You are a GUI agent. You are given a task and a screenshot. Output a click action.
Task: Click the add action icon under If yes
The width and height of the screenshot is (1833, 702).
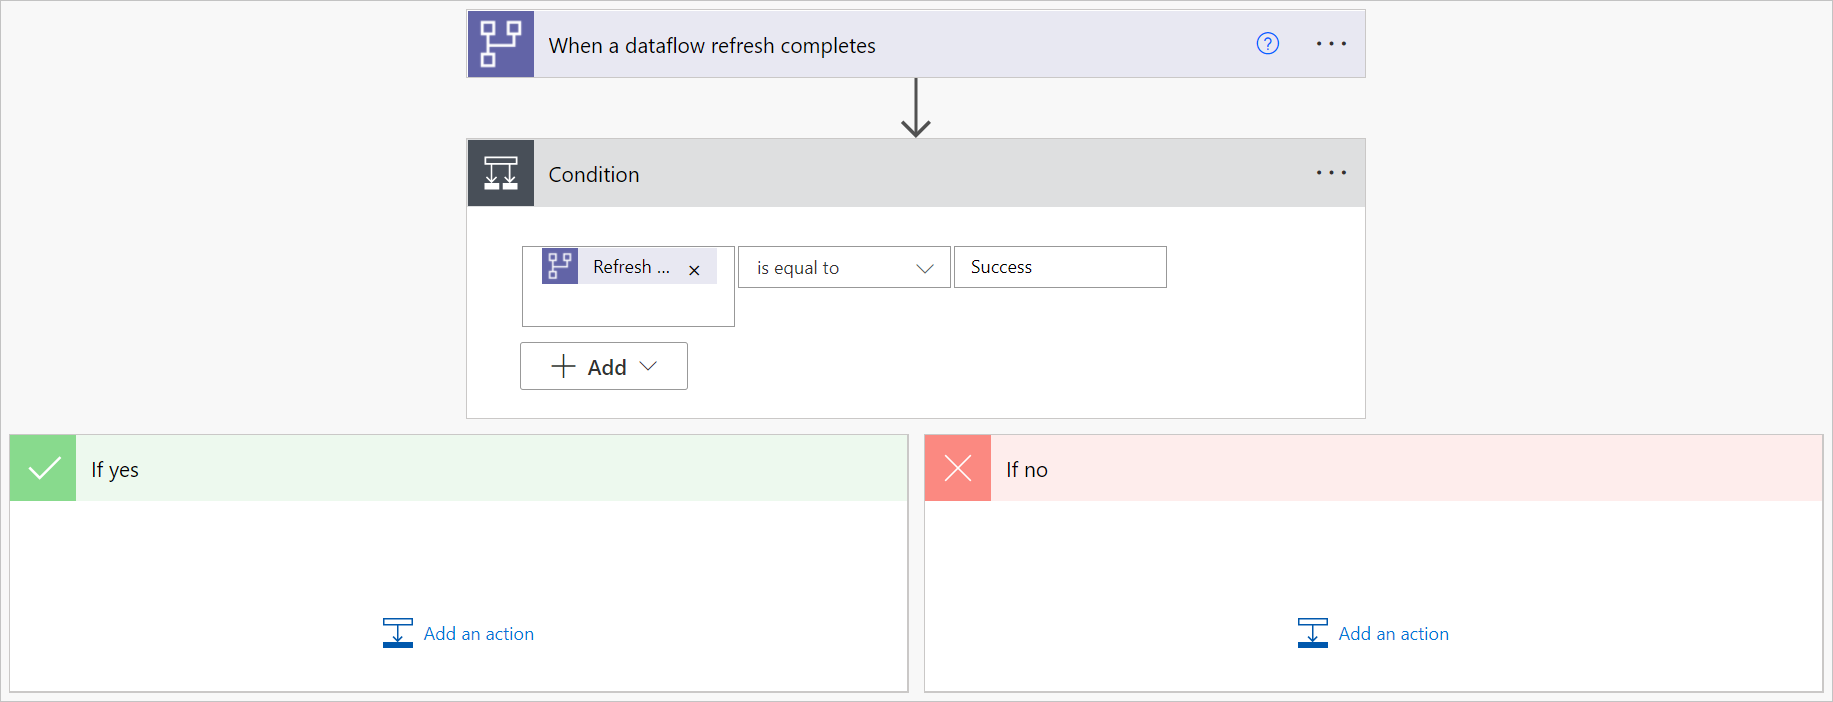pos(398,633)
